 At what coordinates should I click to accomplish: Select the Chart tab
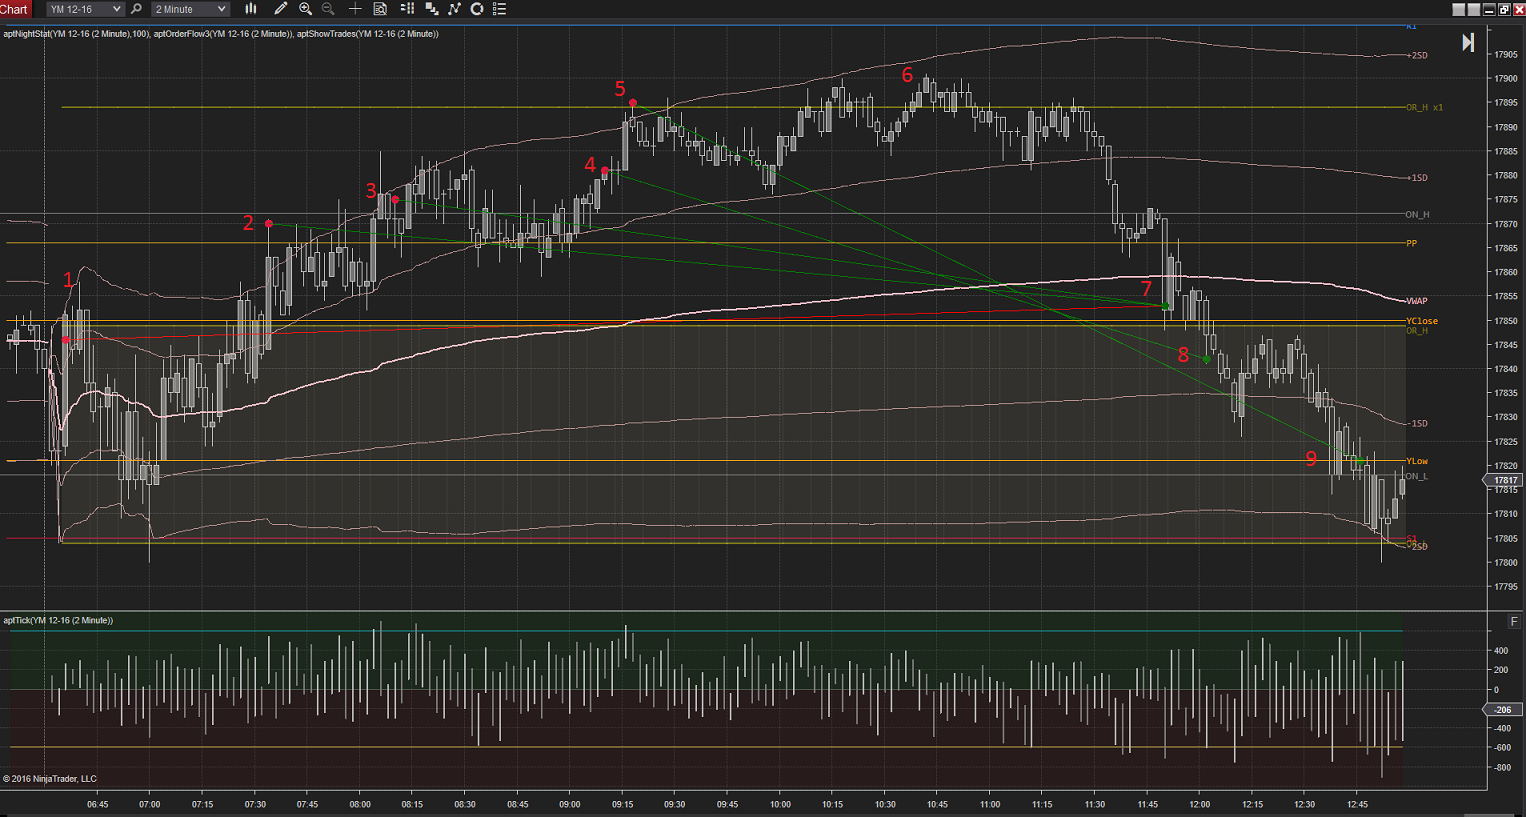tap(15, 9)
